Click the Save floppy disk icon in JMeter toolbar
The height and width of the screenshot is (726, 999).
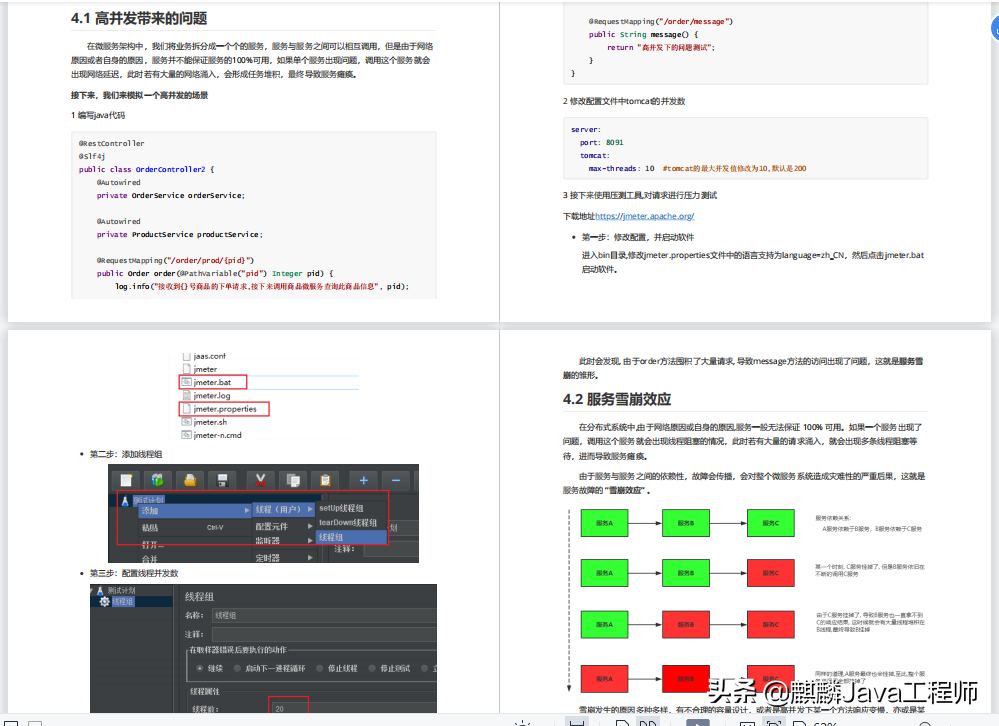click(x=222, y=480)
